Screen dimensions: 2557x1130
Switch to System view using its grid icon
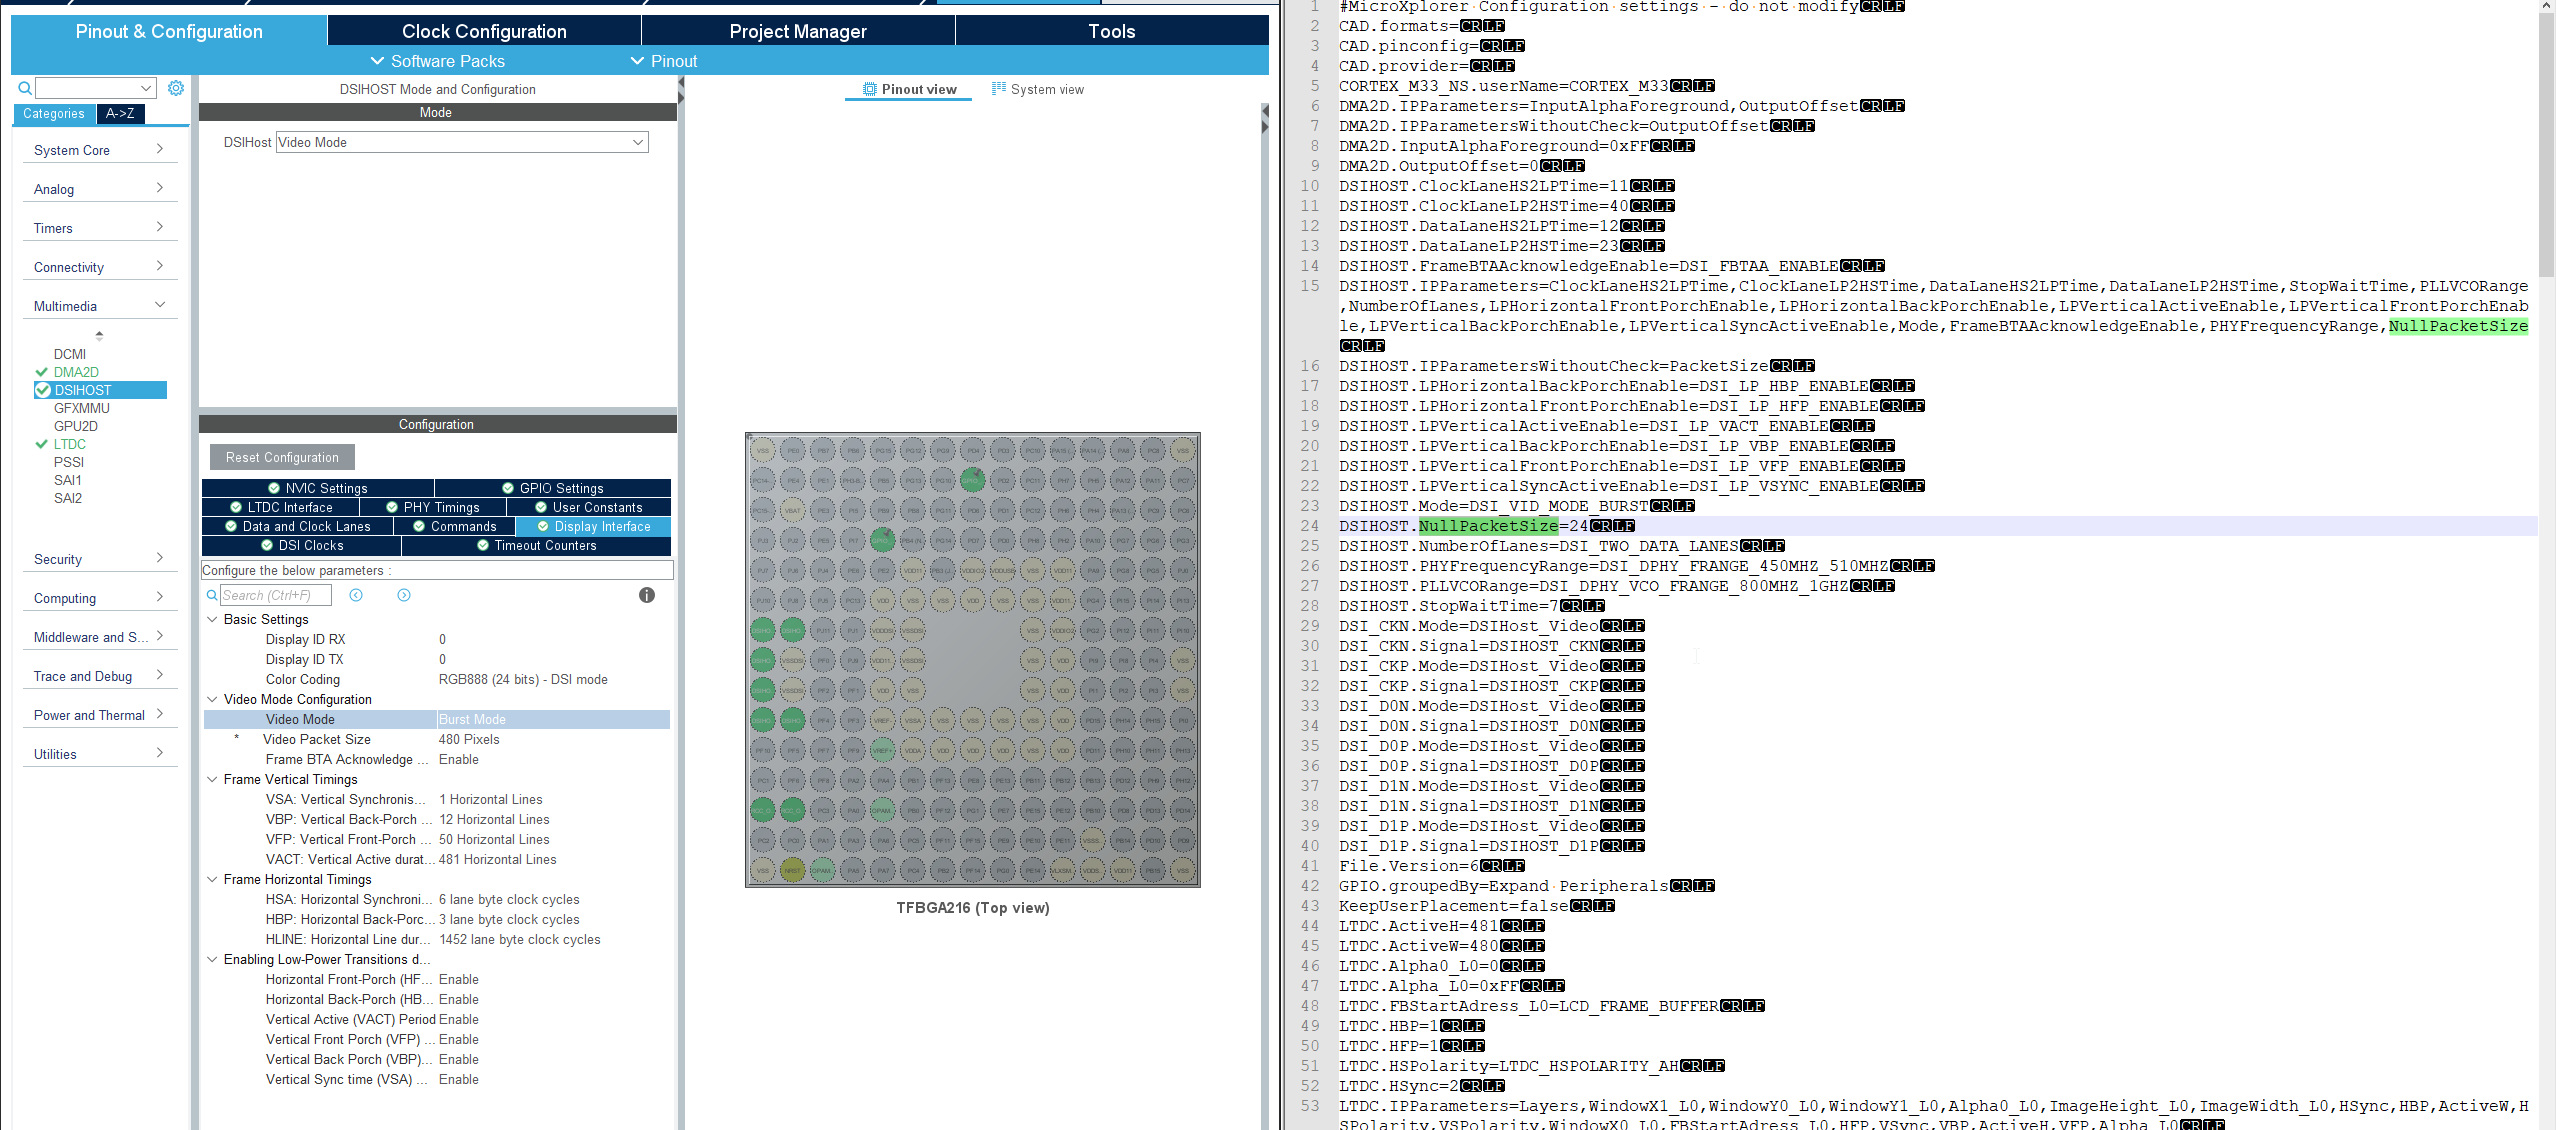click(x=997, y=89)
